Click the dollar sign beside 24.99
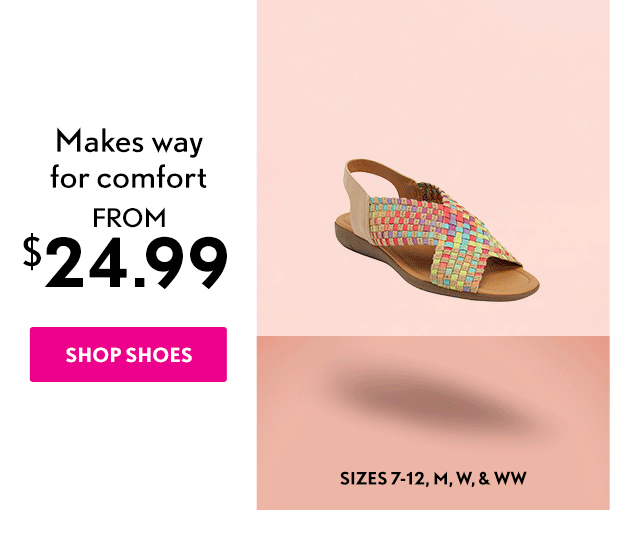The height and width of the screenshot is (540, 640). point(32,251)
